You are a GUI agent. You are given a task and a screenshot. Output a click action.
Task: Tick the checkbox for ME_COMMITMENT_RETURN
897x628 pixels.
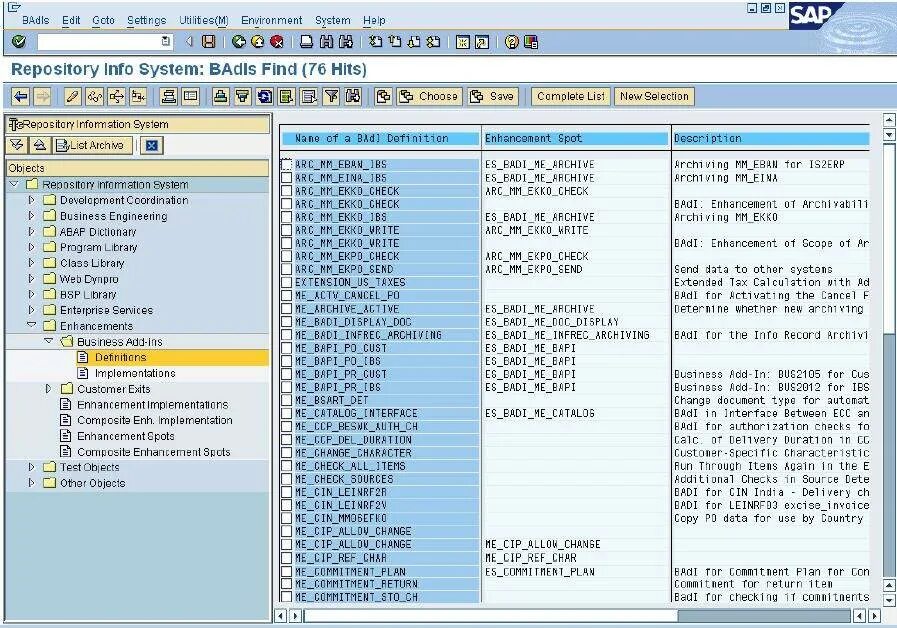tap(287, 583)
